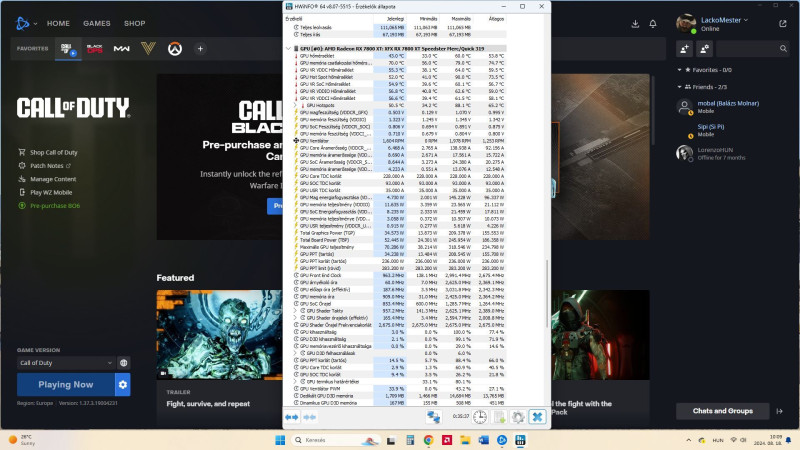Collapse the Favorites 0/0 group
This screenshot has height=450, width=800.
[679, 70]
